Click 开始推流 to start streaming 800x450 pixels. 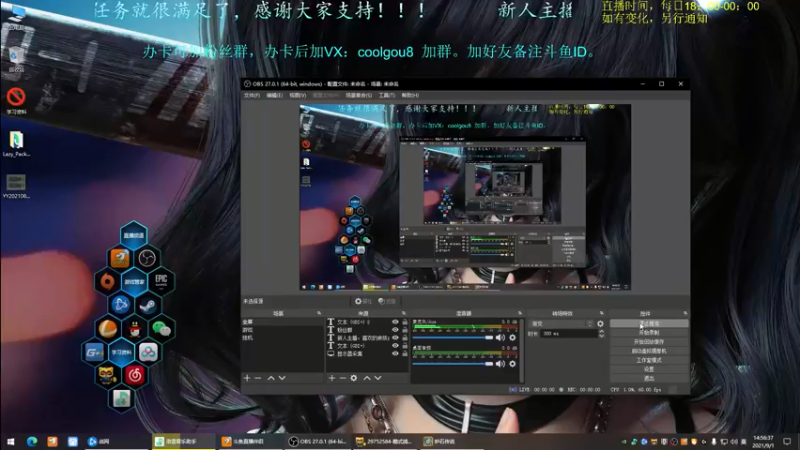tap(649, 323)
